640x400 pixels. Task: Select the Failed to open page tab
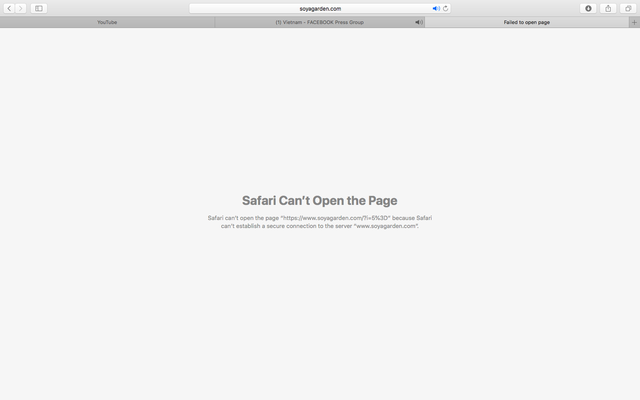[x=526, y=22]
